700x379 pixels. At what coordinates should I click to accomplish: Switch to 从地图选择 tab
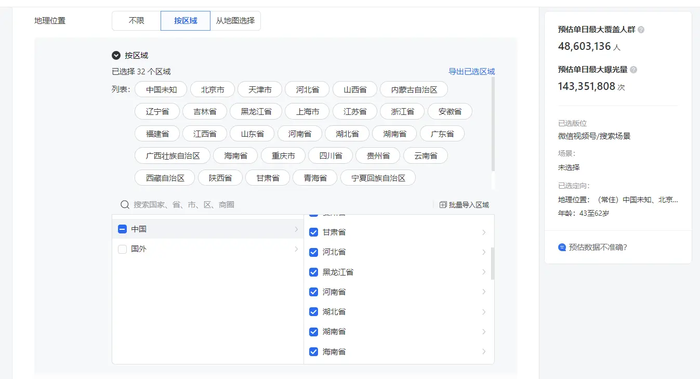(235, 21)
